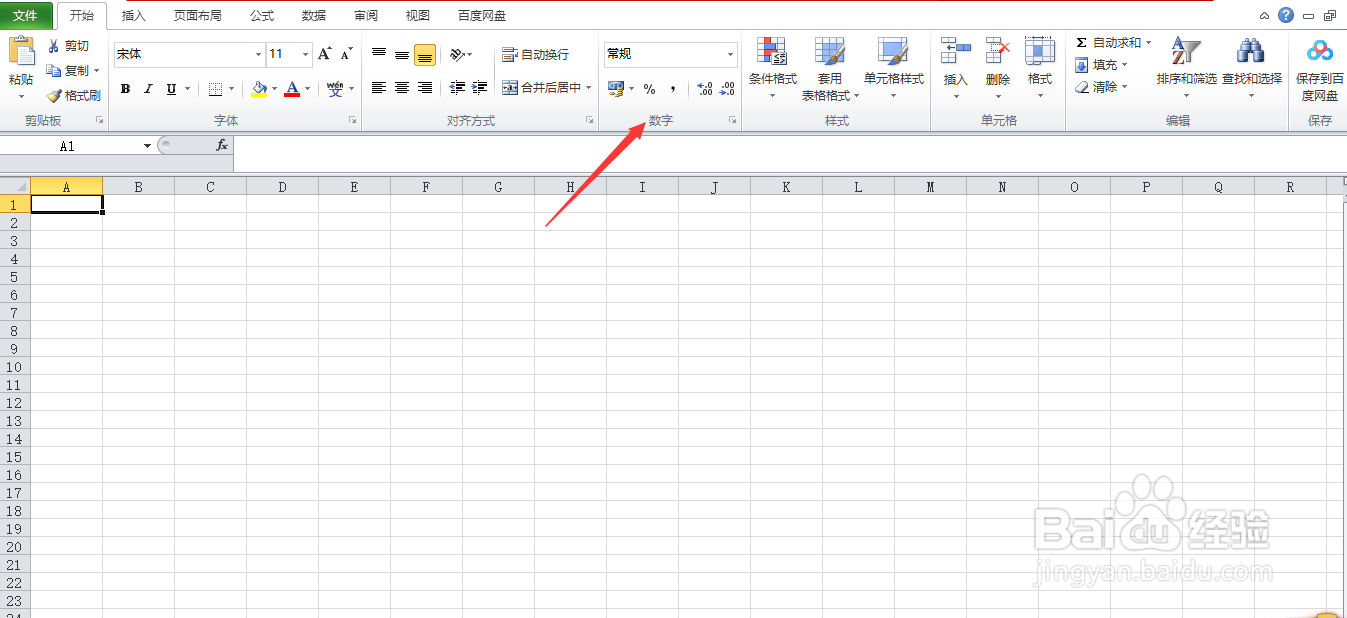
Task: Toggle bold formatting
Action: click(x=124, y=89)
